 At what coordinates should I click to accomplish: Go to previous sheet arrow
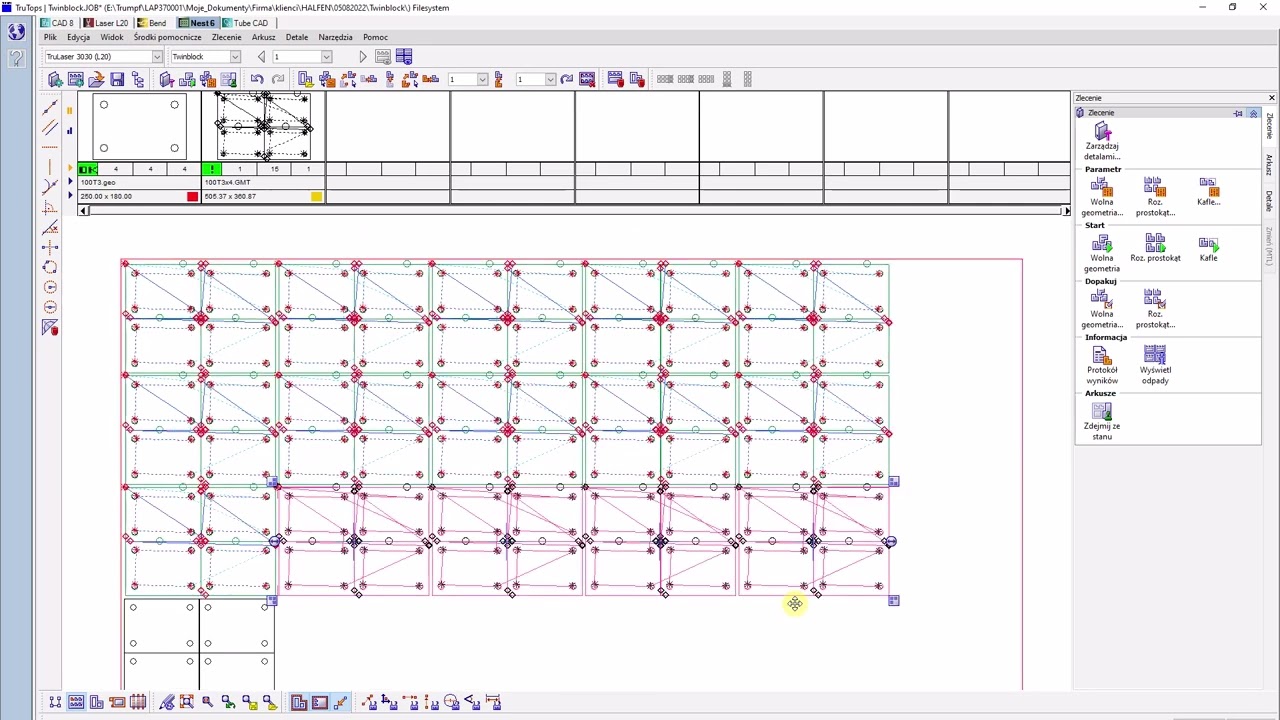(x=261, y=56)
